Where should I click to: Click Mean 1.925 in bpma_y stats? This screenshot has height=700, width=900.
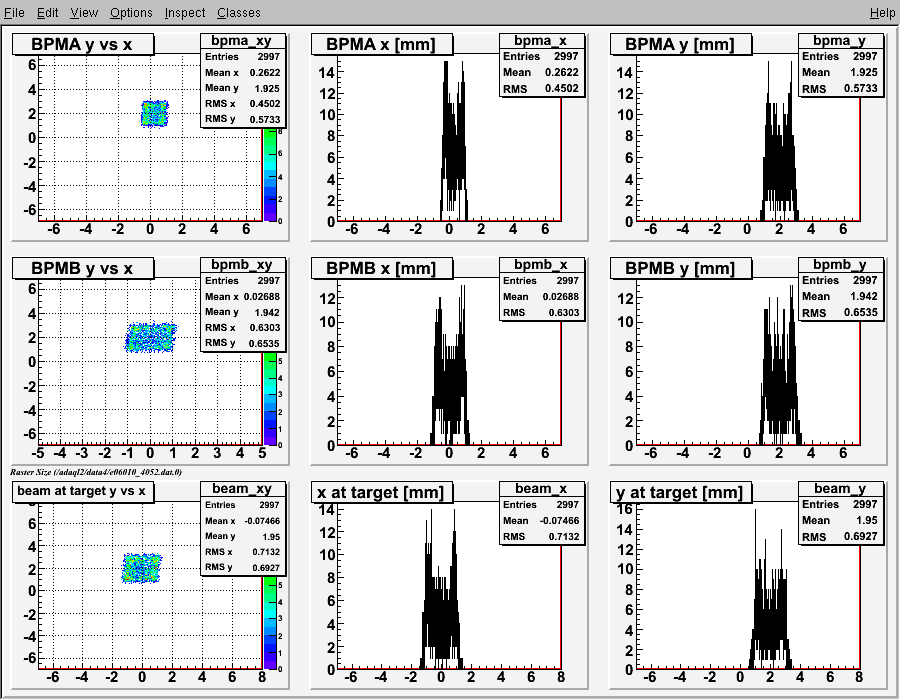coord(840,72)
